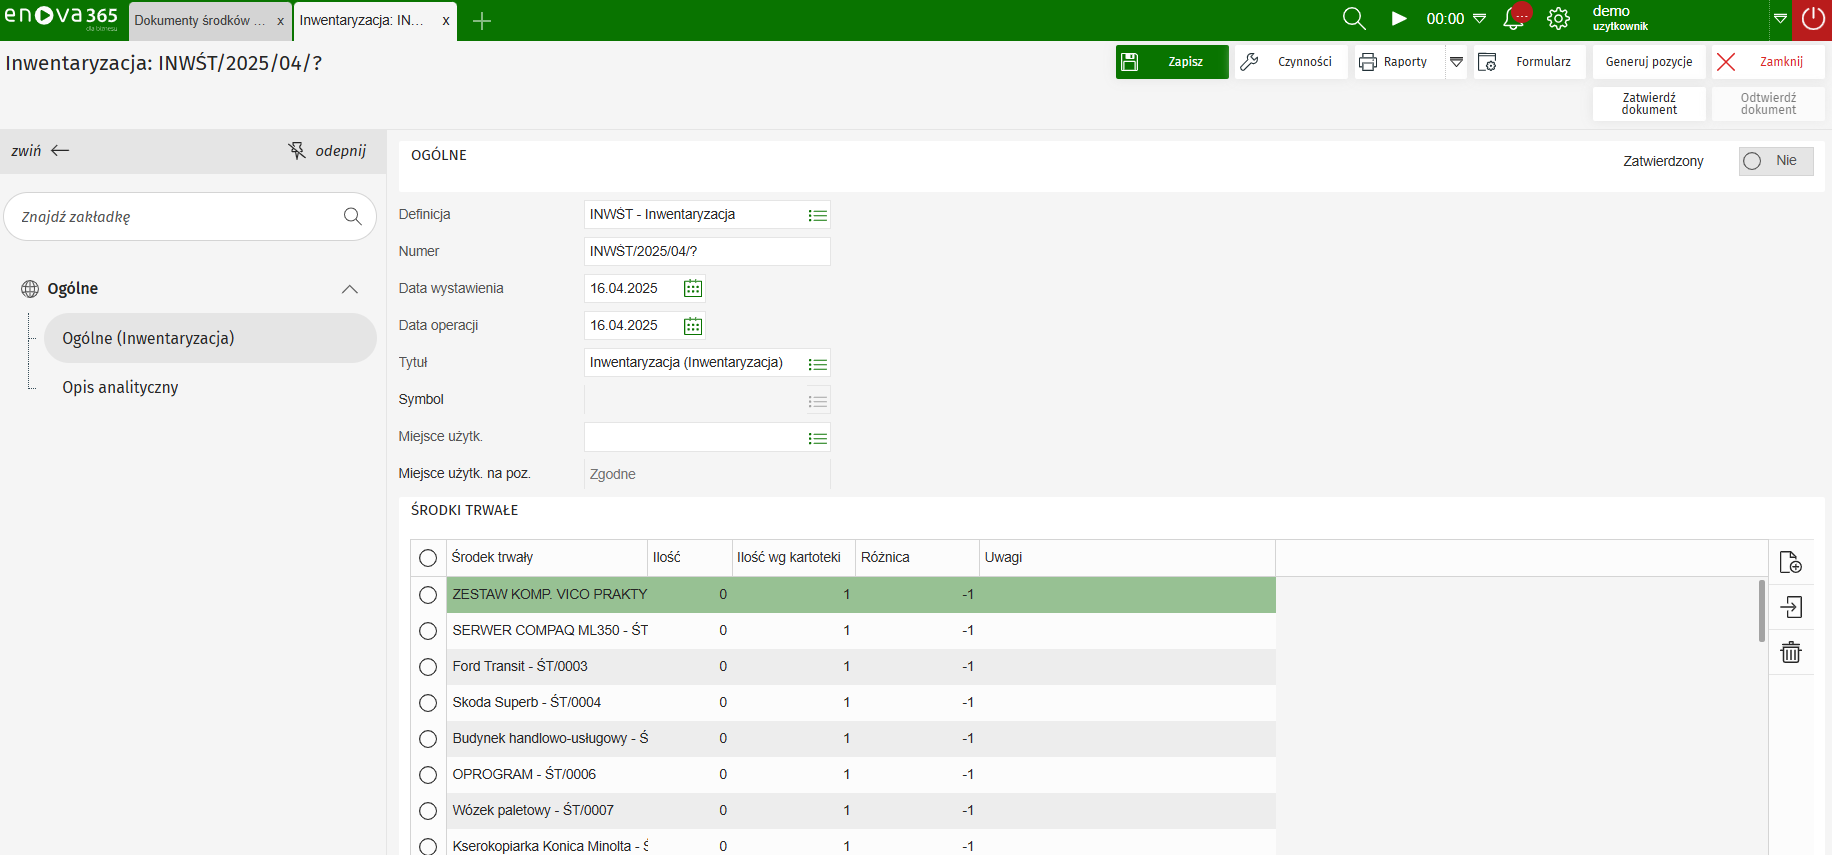
Task: Open settings gear icon
Action: [1558, 19]
